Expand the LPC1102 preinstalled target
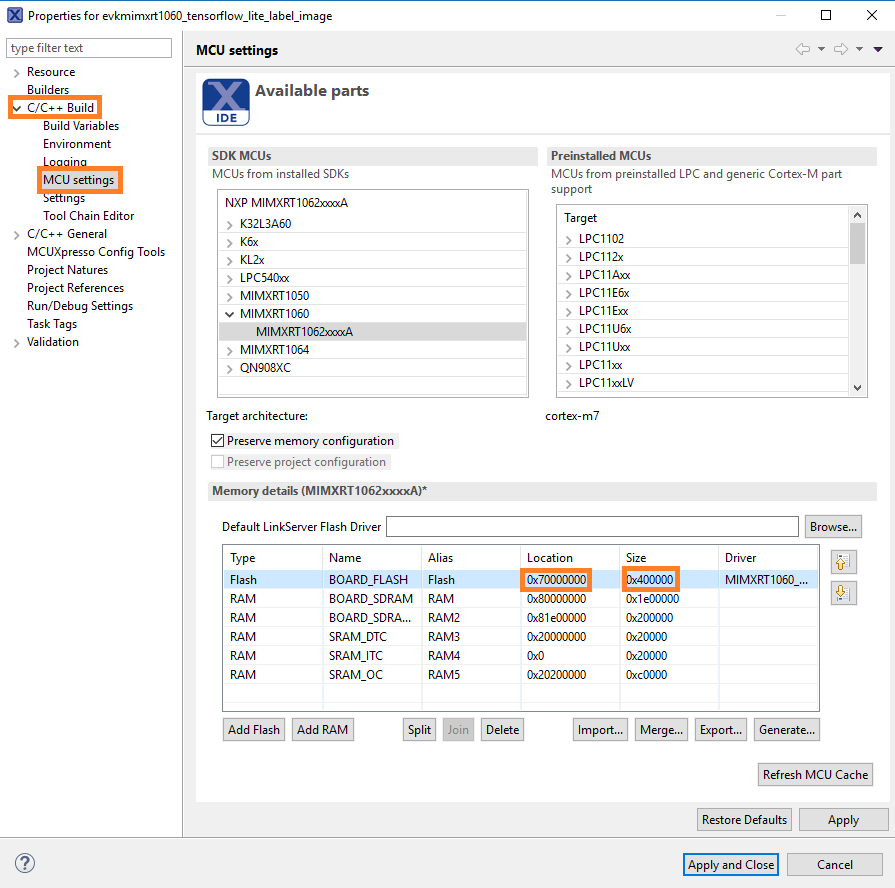Screen dimensions: 895x888 [569, 240]
